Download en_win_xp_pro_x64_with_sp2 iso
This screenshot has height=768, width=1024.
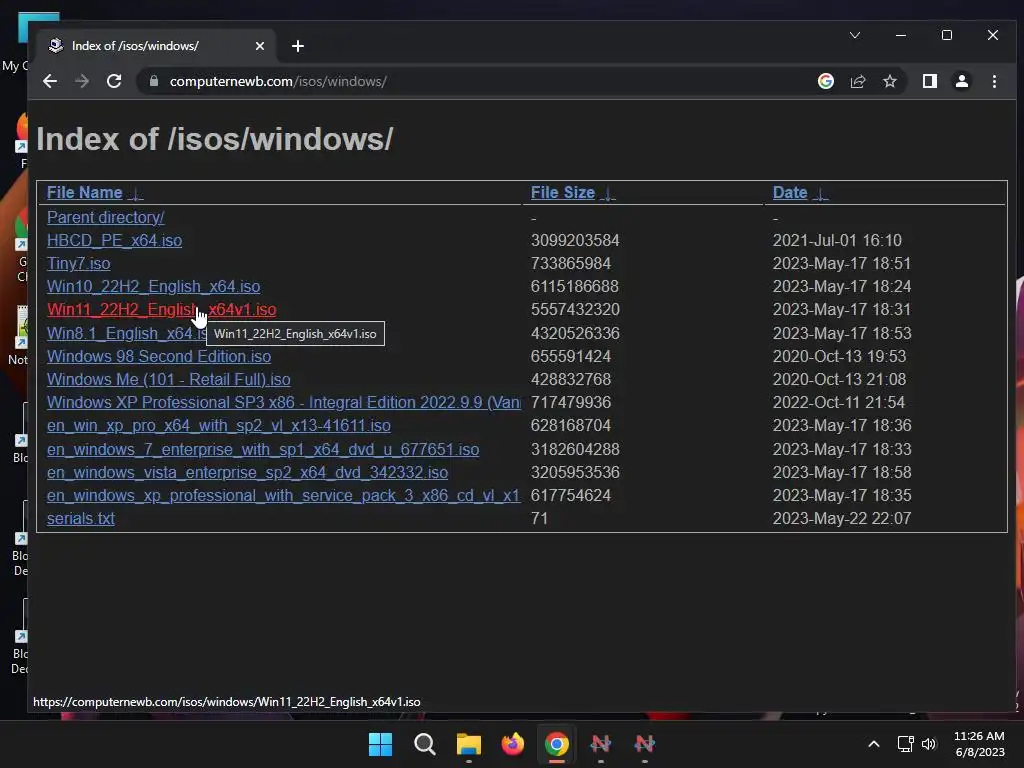click(x=219, y=426)
